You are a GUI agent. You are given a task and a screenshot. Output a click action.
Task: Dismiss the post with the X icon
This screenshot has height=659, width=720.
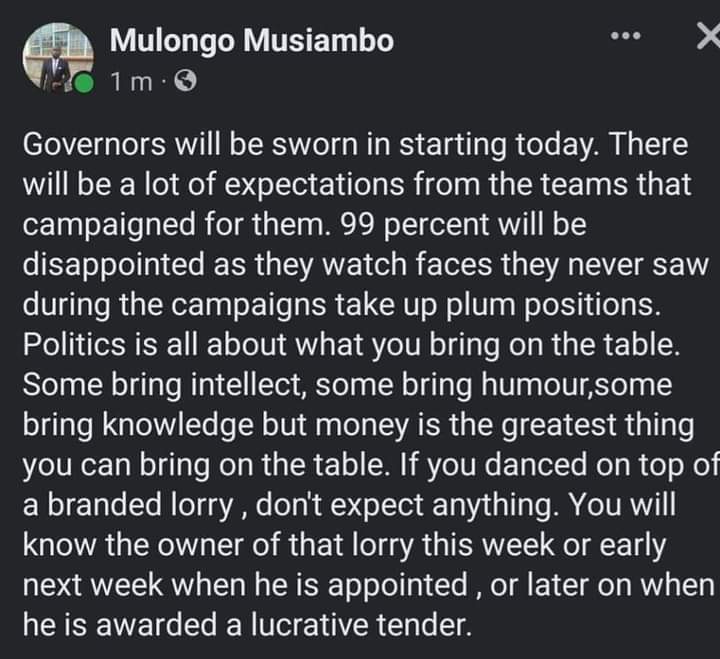[x=709, y=36]
